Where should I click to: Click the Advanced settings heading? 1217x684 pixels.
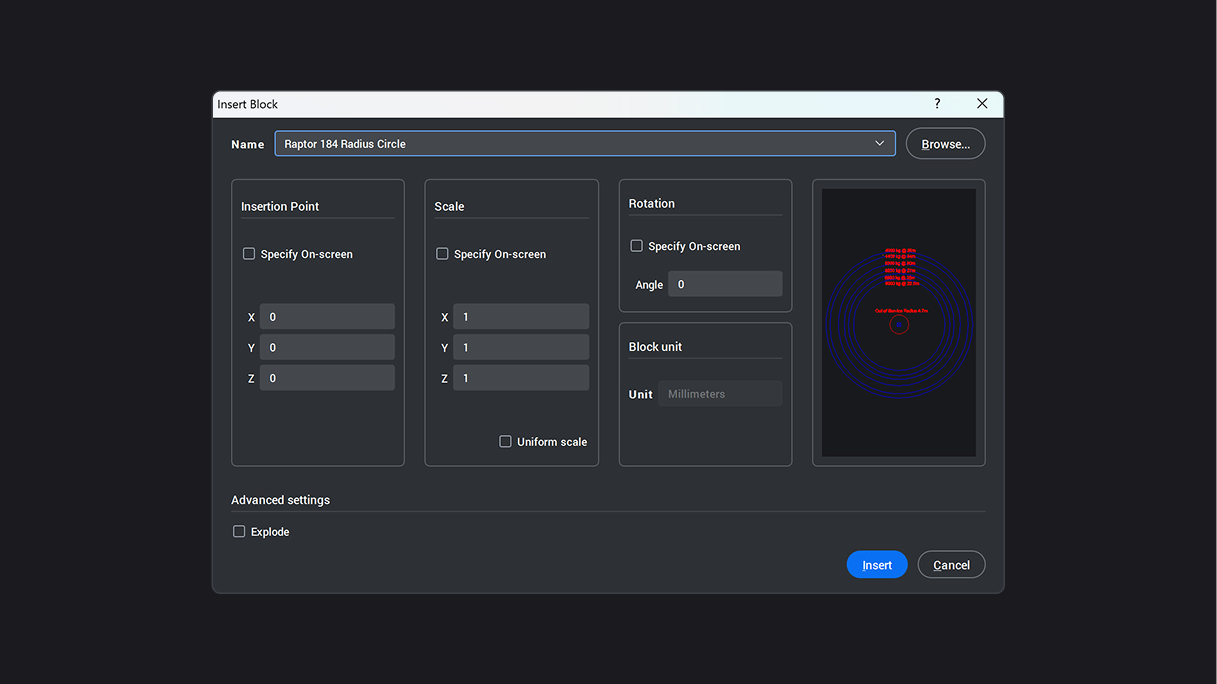tap(280, 500)
